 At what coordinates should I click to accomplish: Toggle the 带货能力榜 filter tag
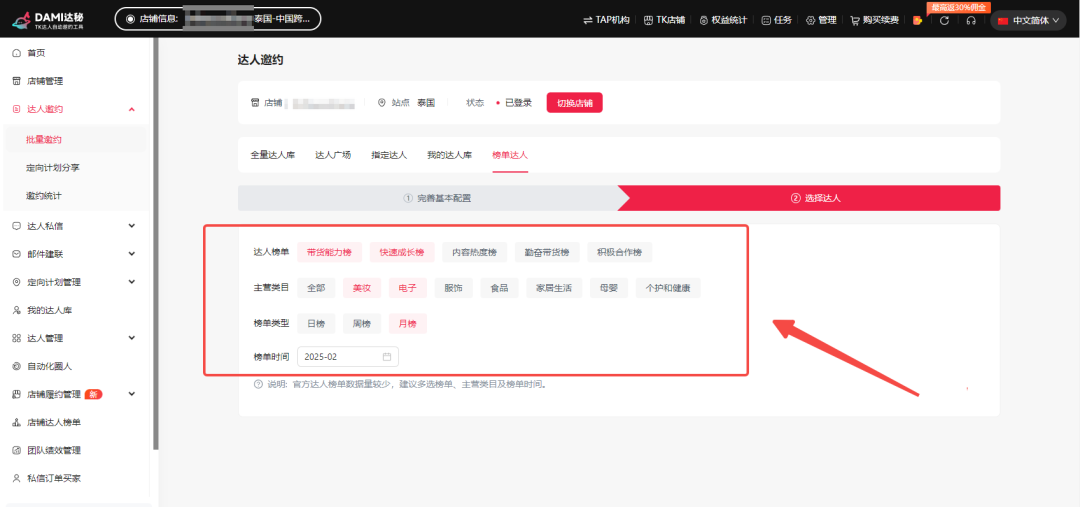329,252
